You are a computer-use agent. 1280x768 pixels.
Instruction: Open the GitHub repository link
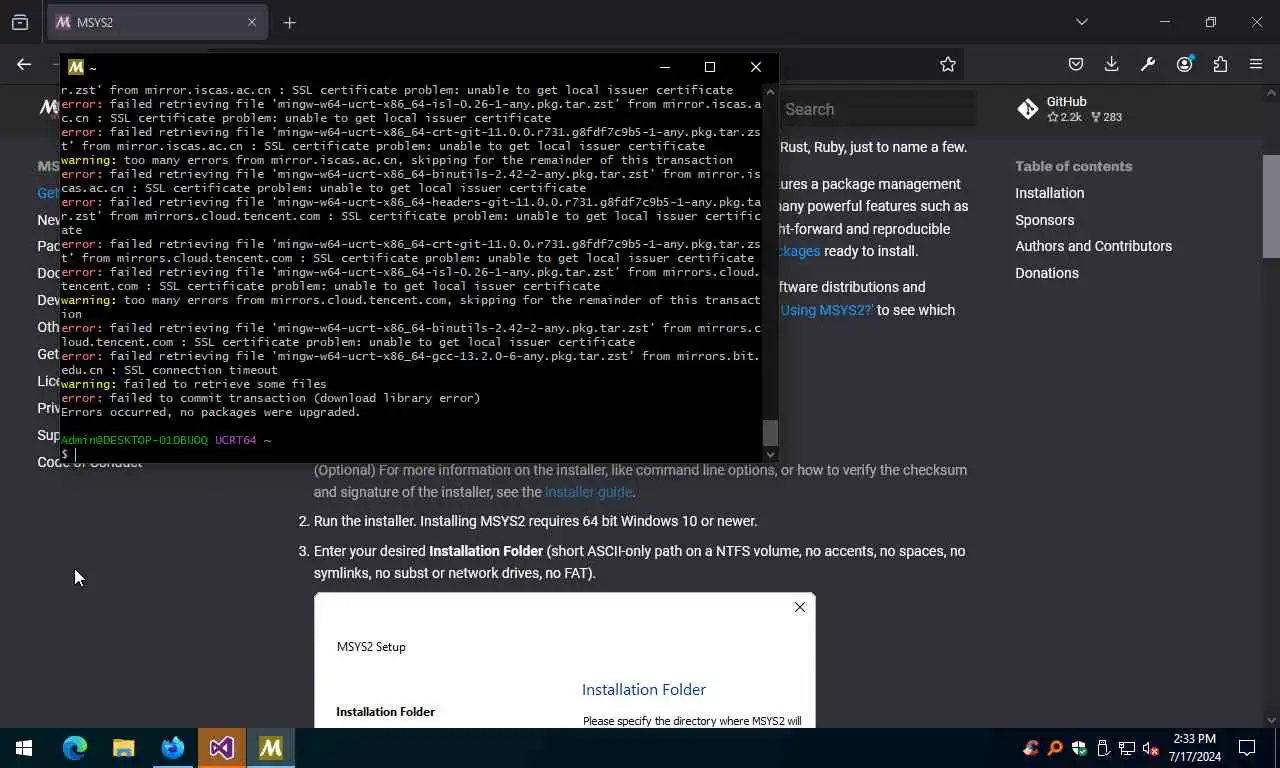coord(1070,109)
